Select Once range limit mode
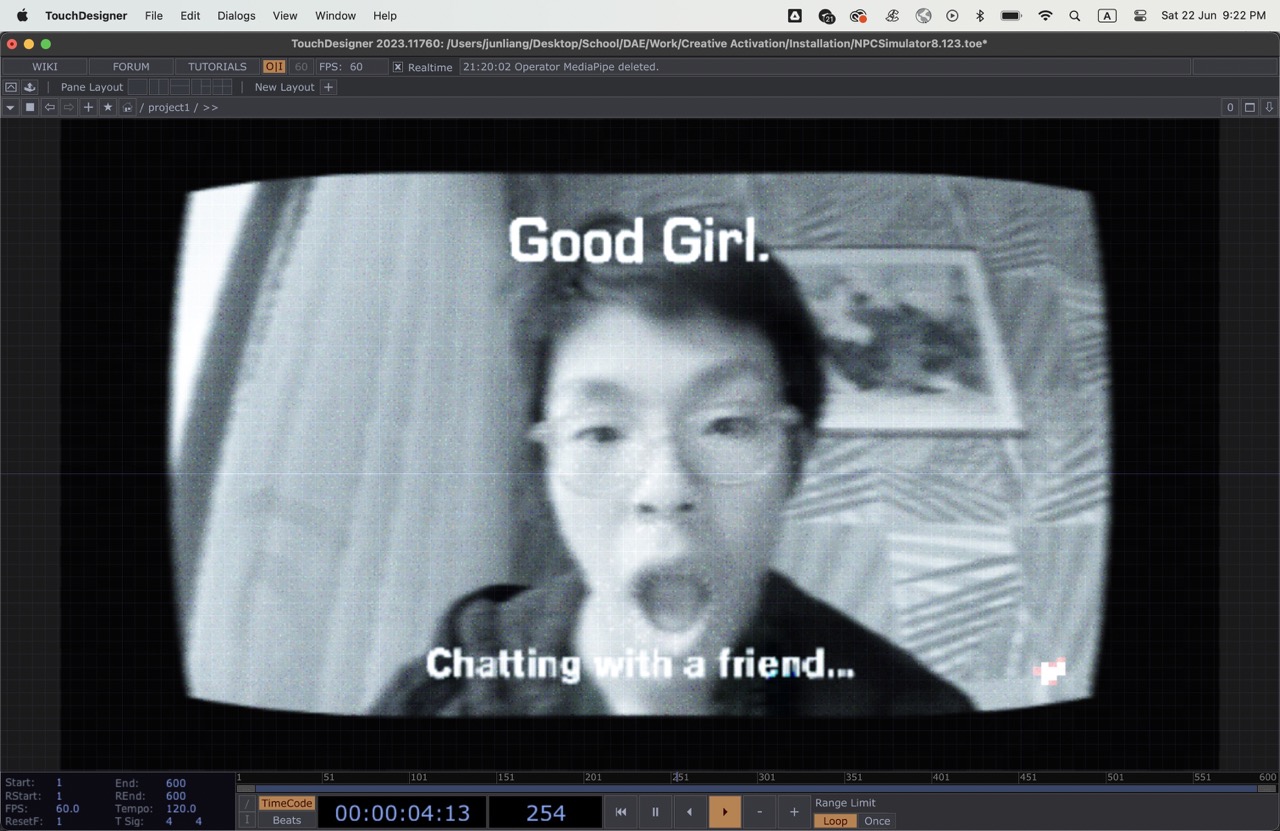The image size is (1280, 831). [877, 821]
